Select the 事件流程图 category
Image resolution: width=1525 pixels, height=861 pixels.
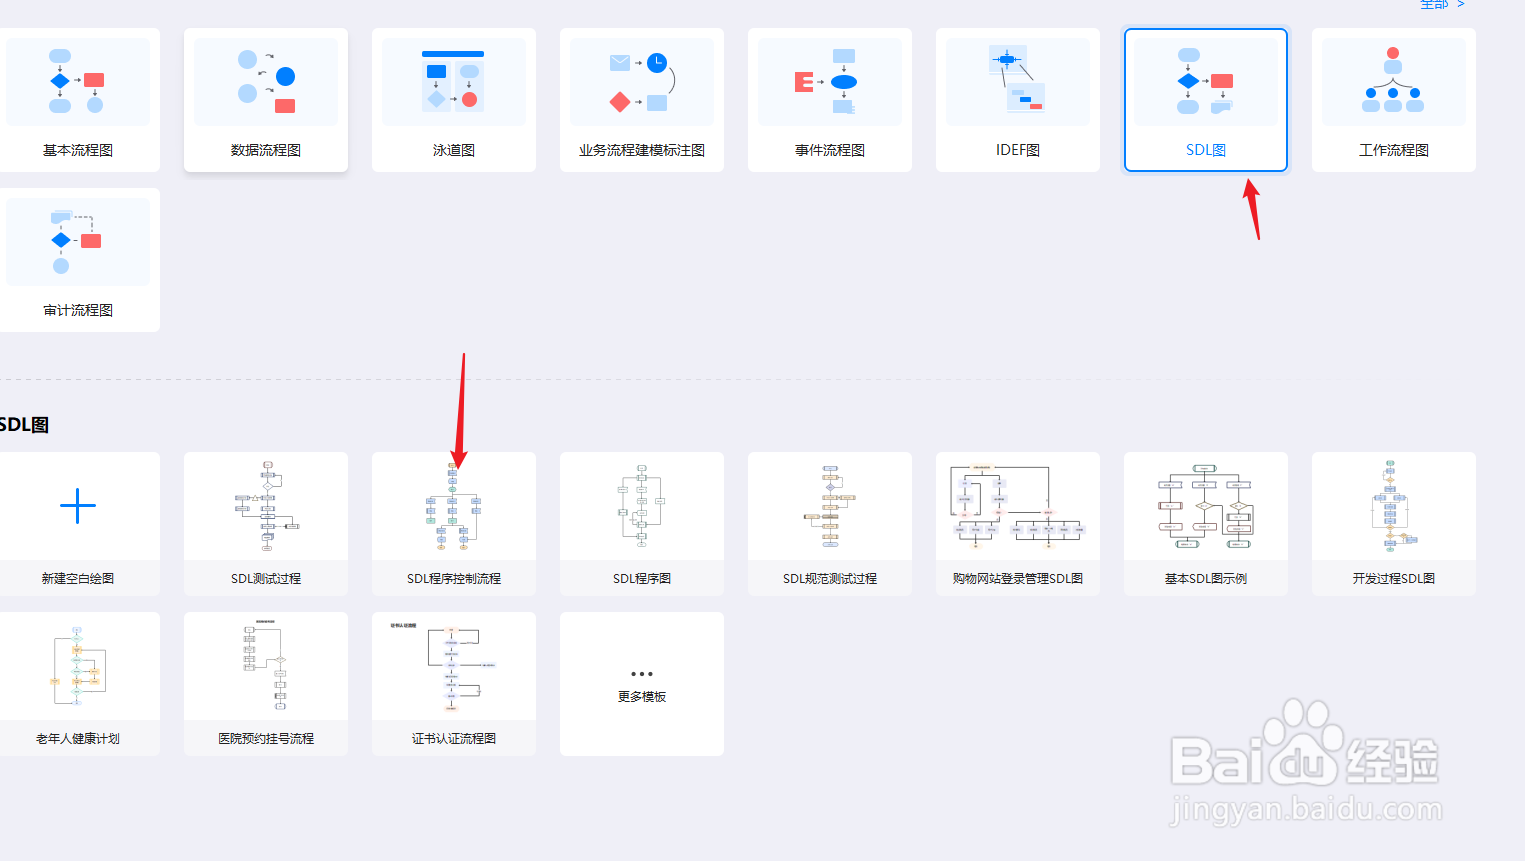pos(829,80)
